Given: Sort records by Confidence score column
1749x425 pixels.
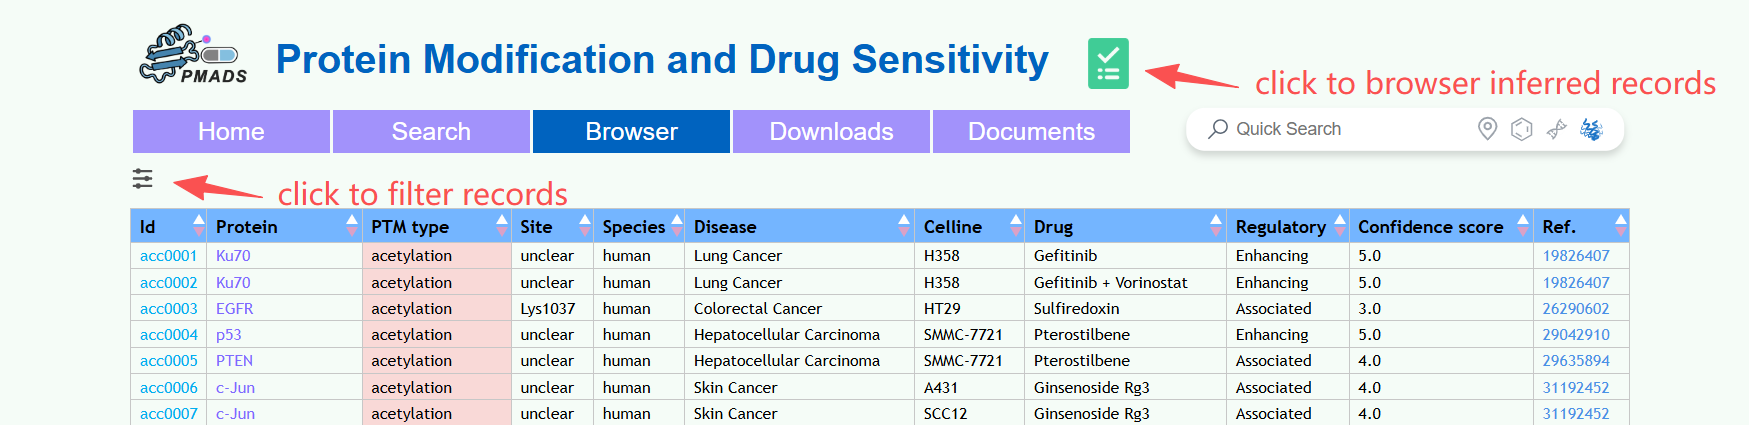Looking at the screenshot, I should [x=1523, y=226].
